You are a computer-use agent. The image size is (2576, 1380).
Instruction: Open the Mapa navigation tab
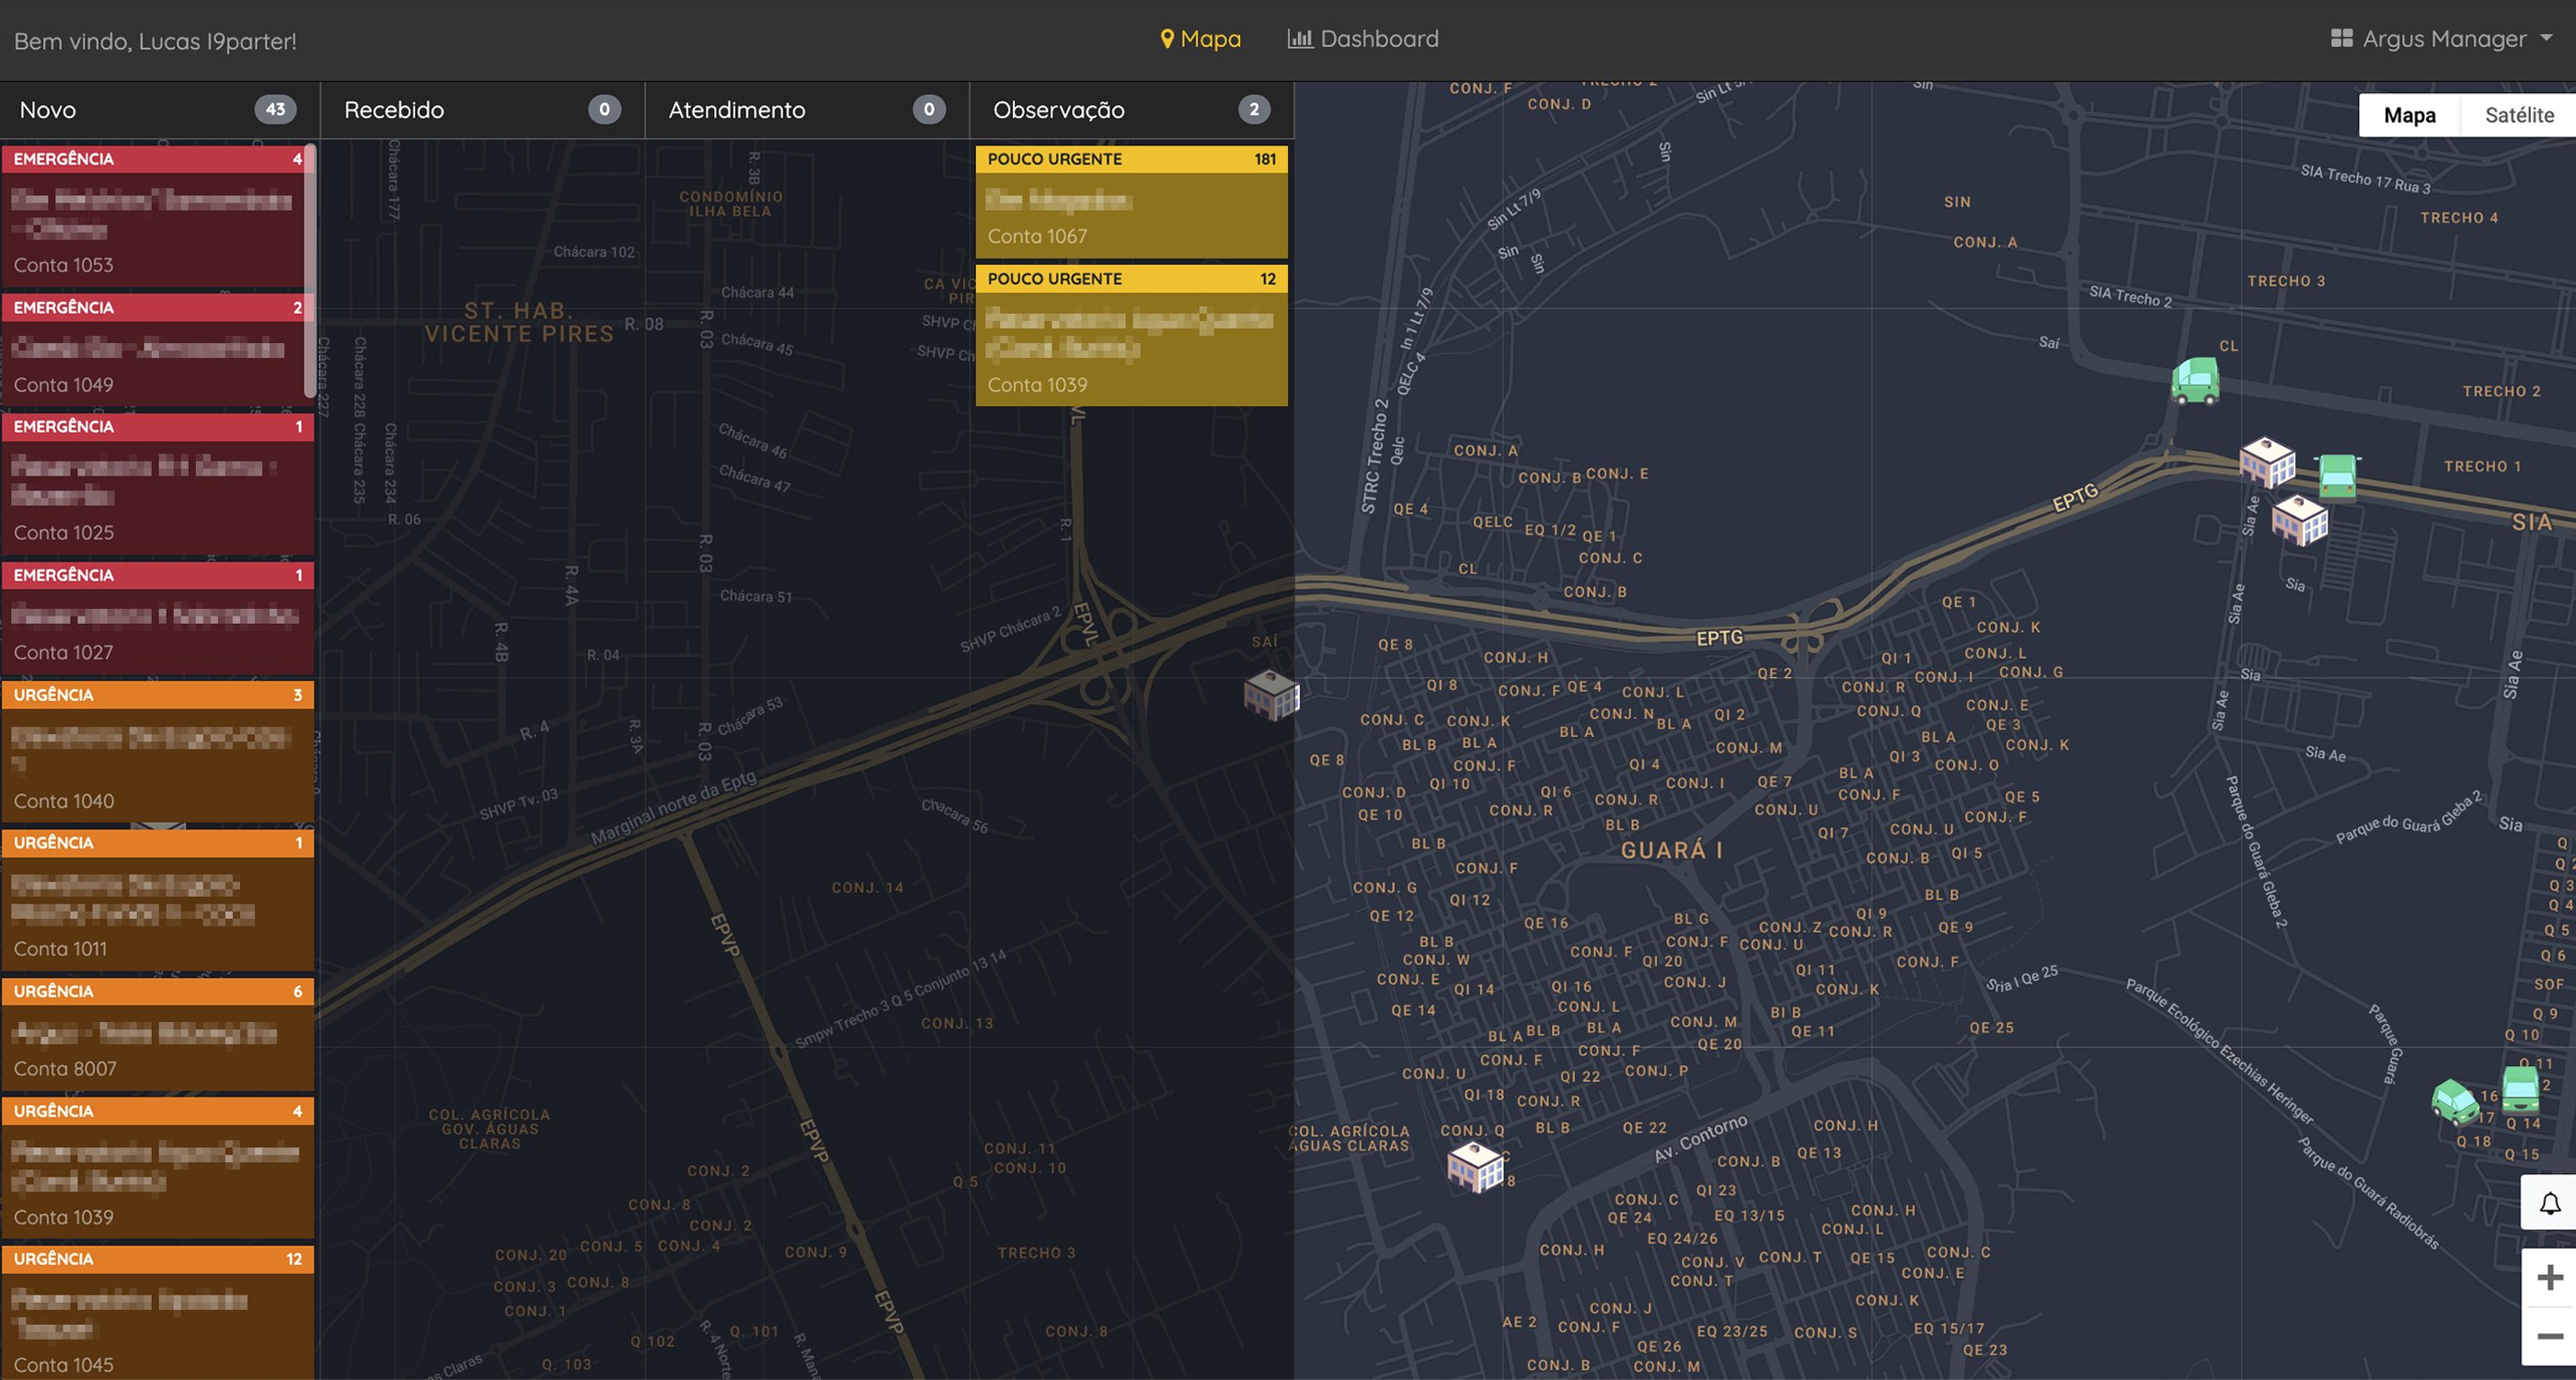pyautogui.click(x=1200, y=39)
